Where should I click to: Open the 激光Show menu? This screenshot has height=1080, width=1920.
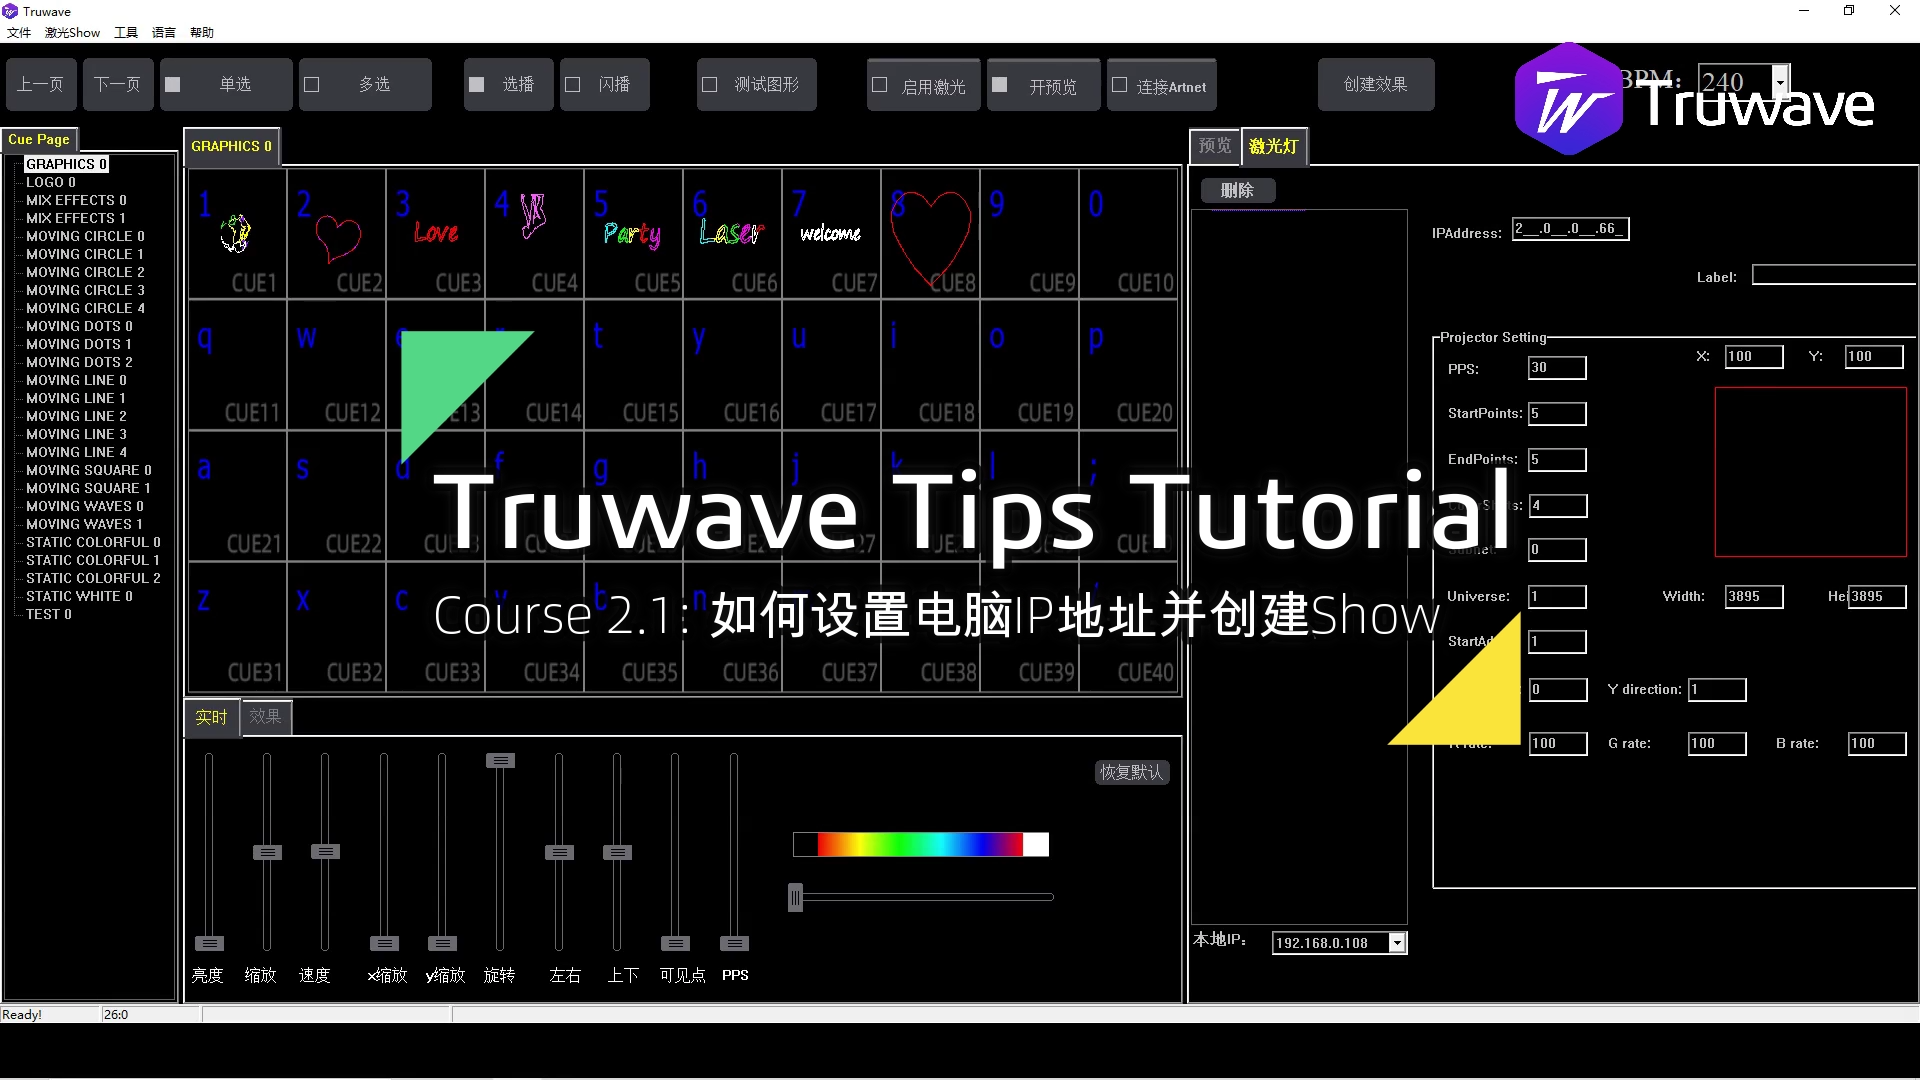pos(72,32)
